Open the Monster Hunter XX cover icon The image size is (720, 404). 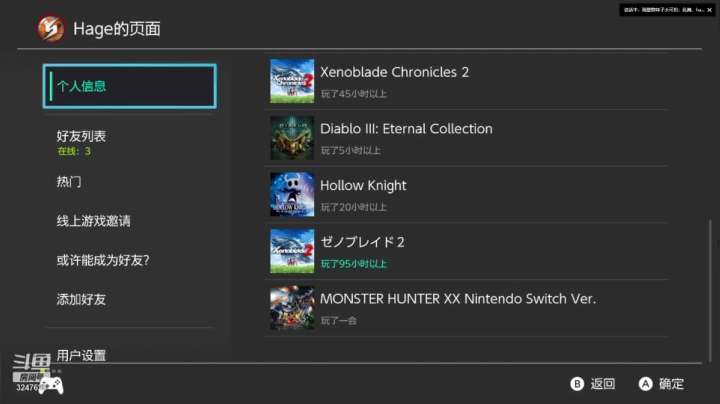point(292,308)
